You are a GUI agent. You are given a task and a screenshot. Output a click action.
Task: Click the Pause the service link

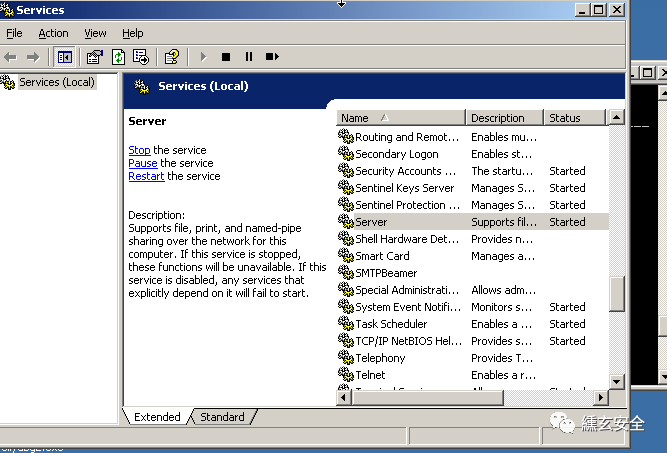[x=143, y=163]
